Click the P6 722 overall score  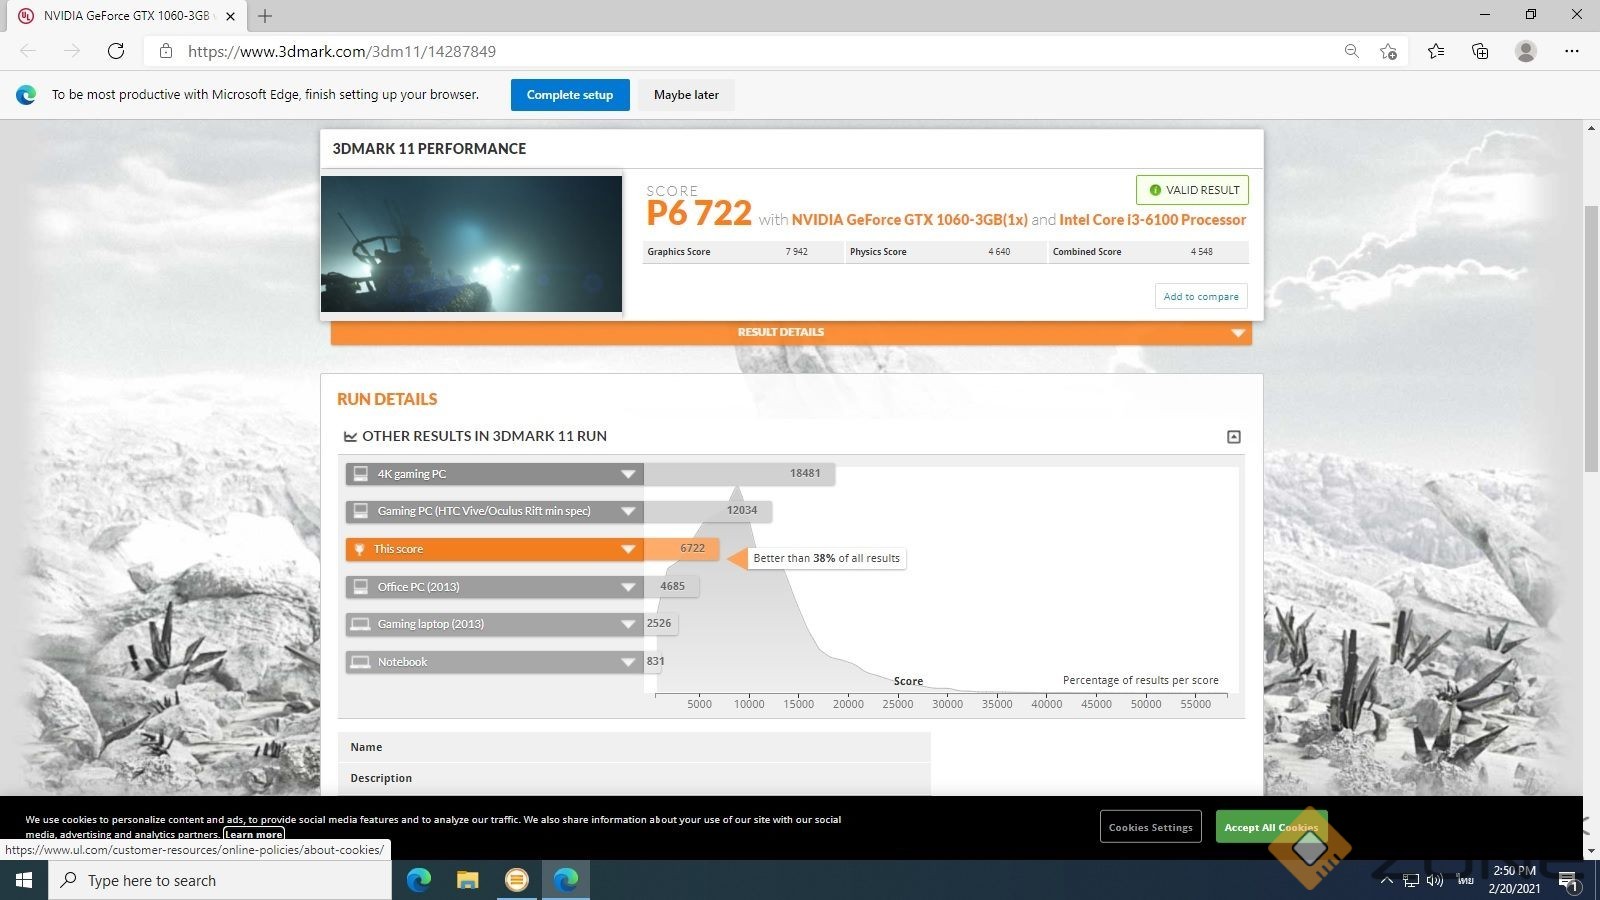coord(699,213)
